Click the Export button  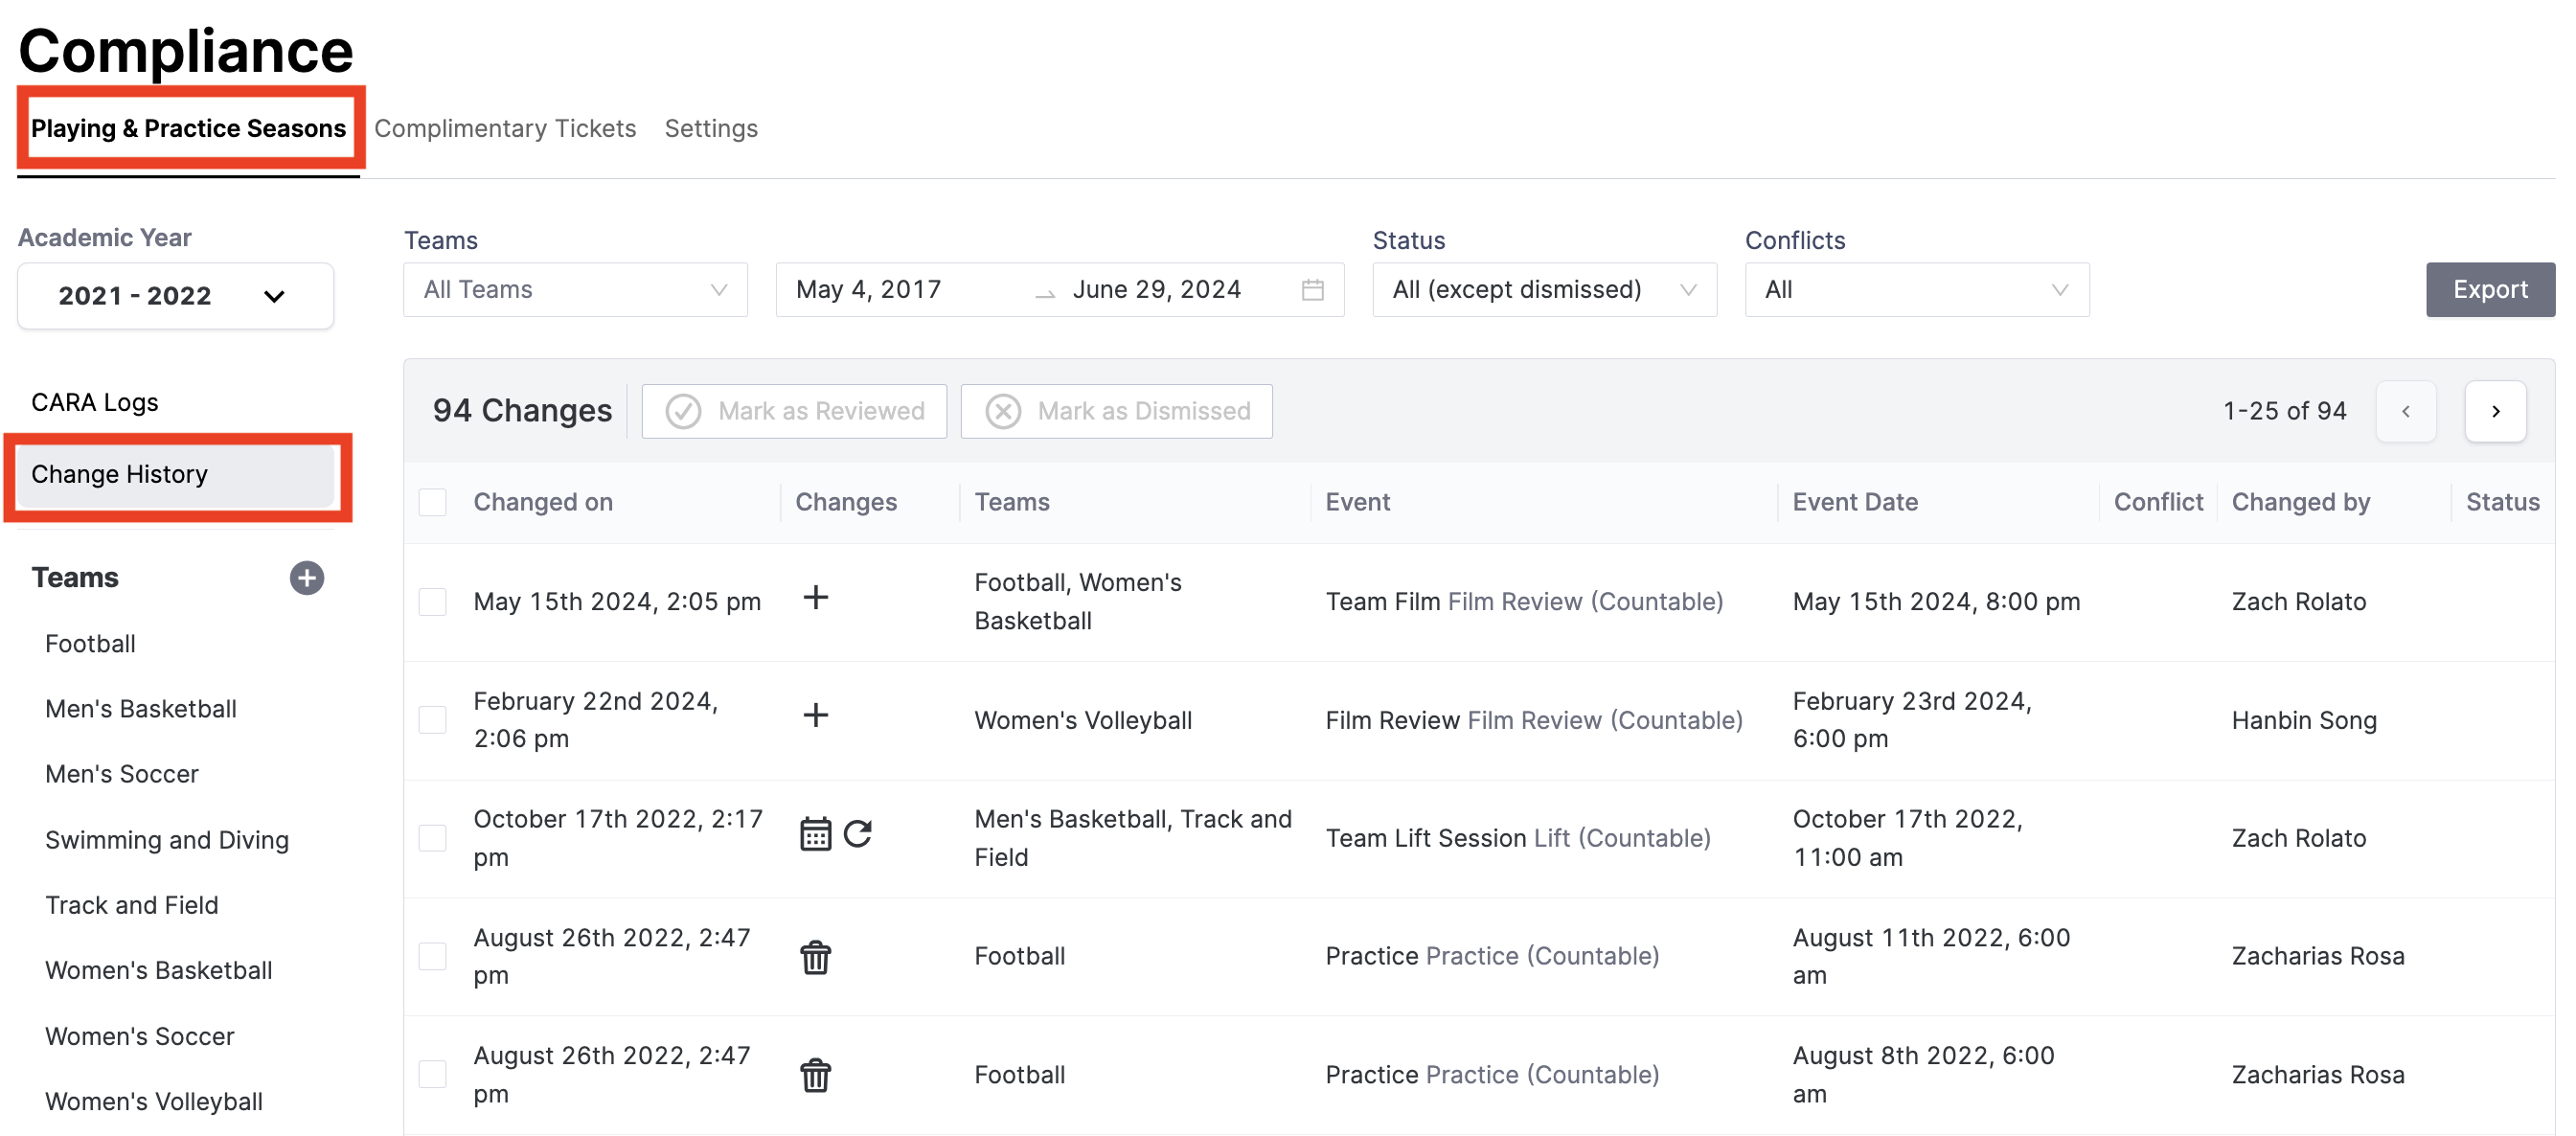point(2490,290)
